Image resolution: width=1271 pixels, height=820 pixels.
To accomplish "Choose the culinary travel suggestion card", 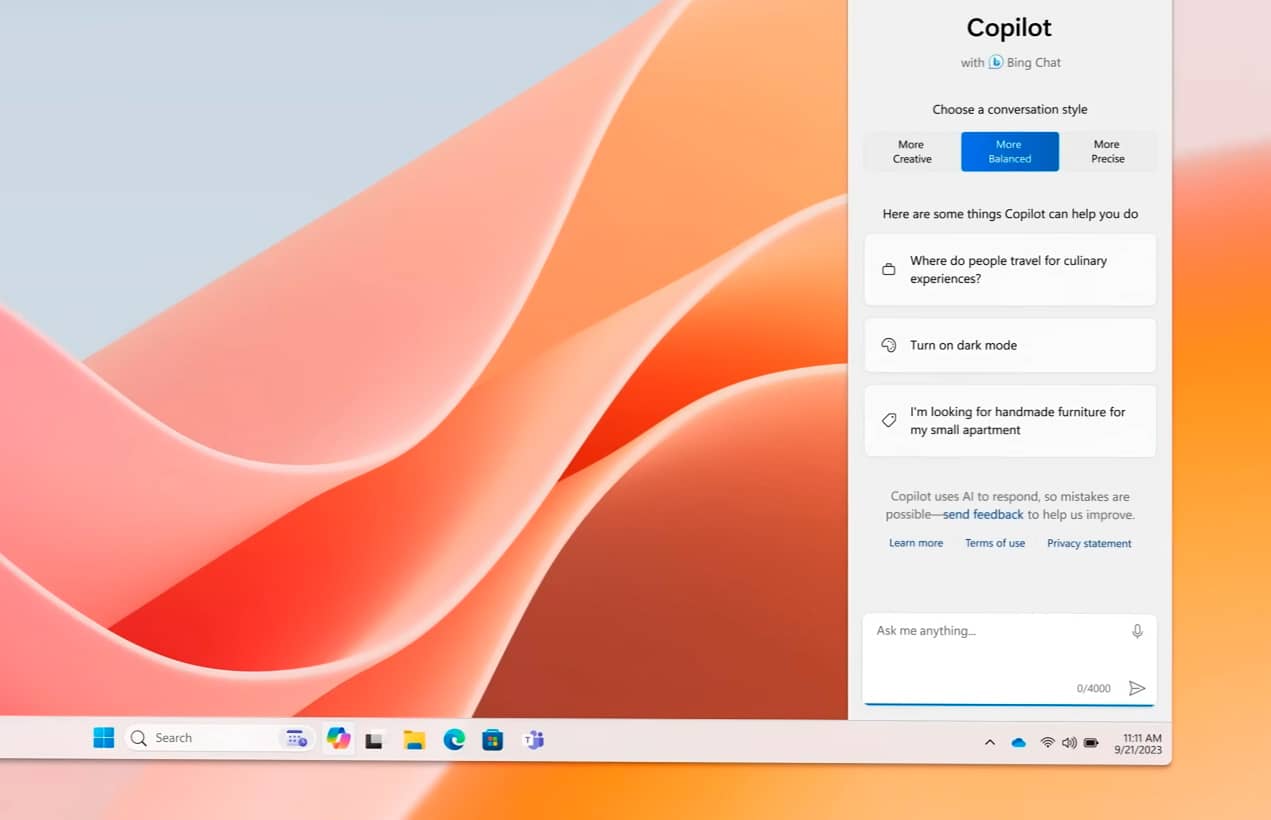I will pyautogui.click(x=1009, y=270).
